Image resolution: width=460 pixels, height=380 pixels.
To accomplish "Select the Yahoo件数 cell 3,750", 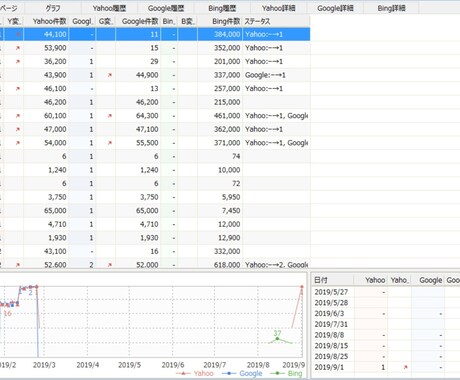I will [46, 197].
